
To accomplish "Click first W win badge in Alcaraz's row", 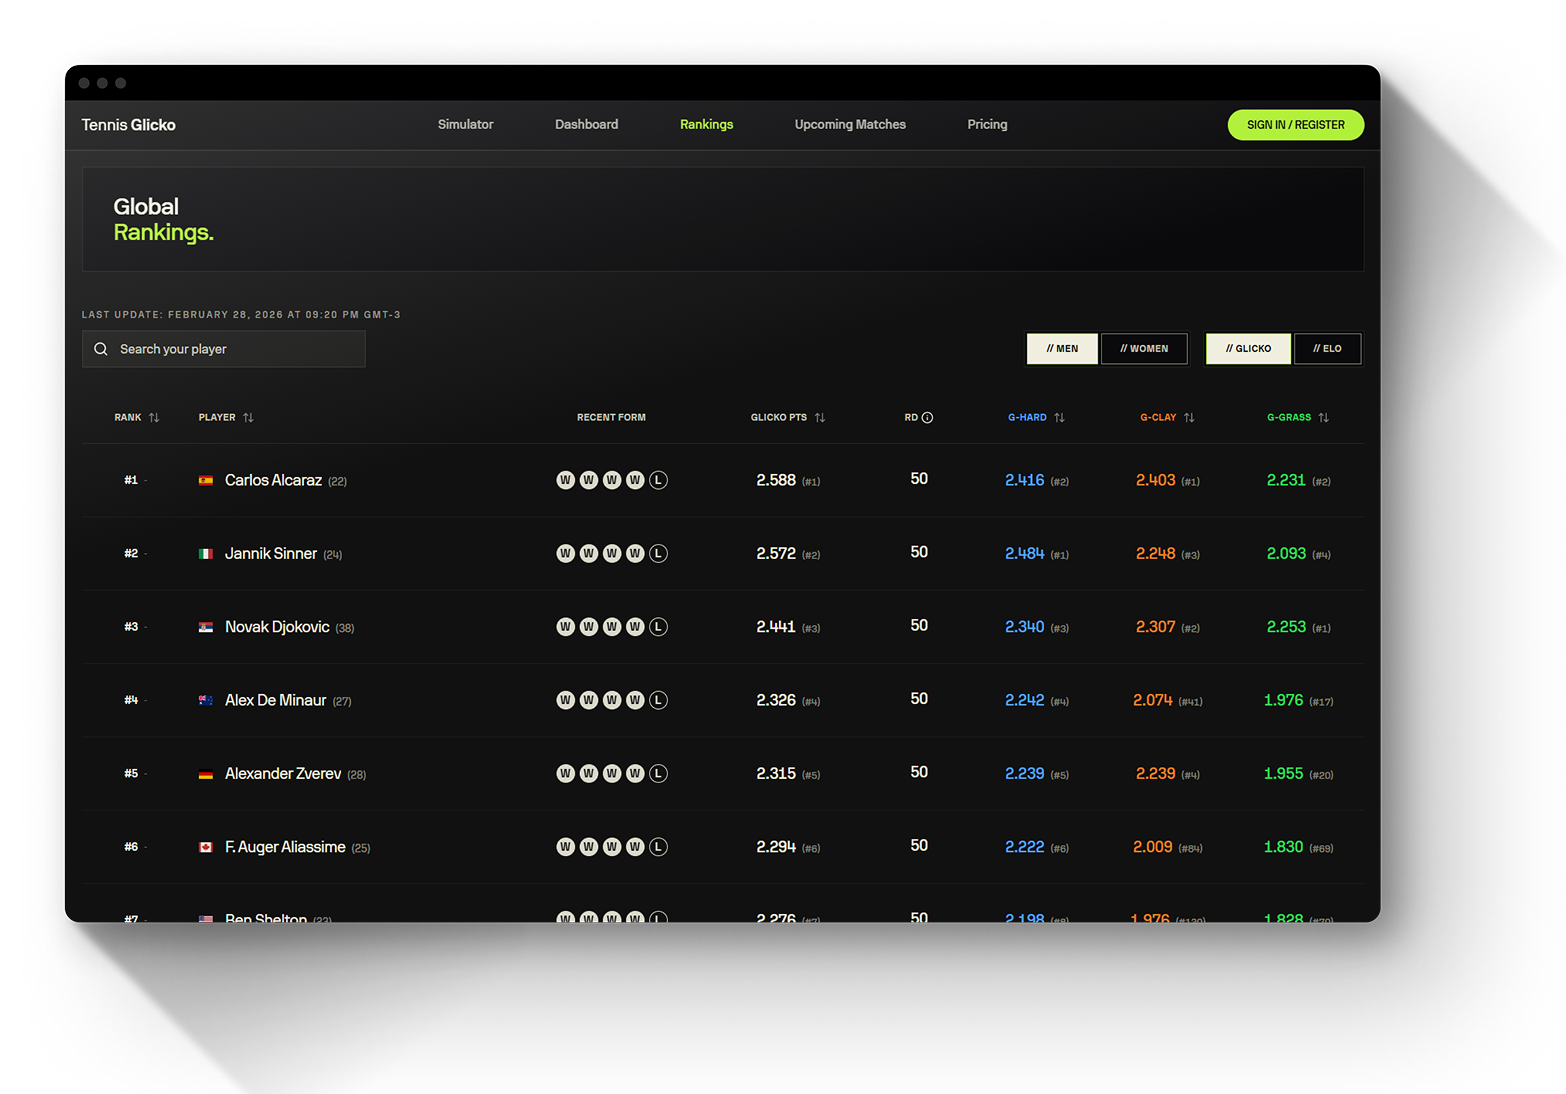I will coord(566,480).
